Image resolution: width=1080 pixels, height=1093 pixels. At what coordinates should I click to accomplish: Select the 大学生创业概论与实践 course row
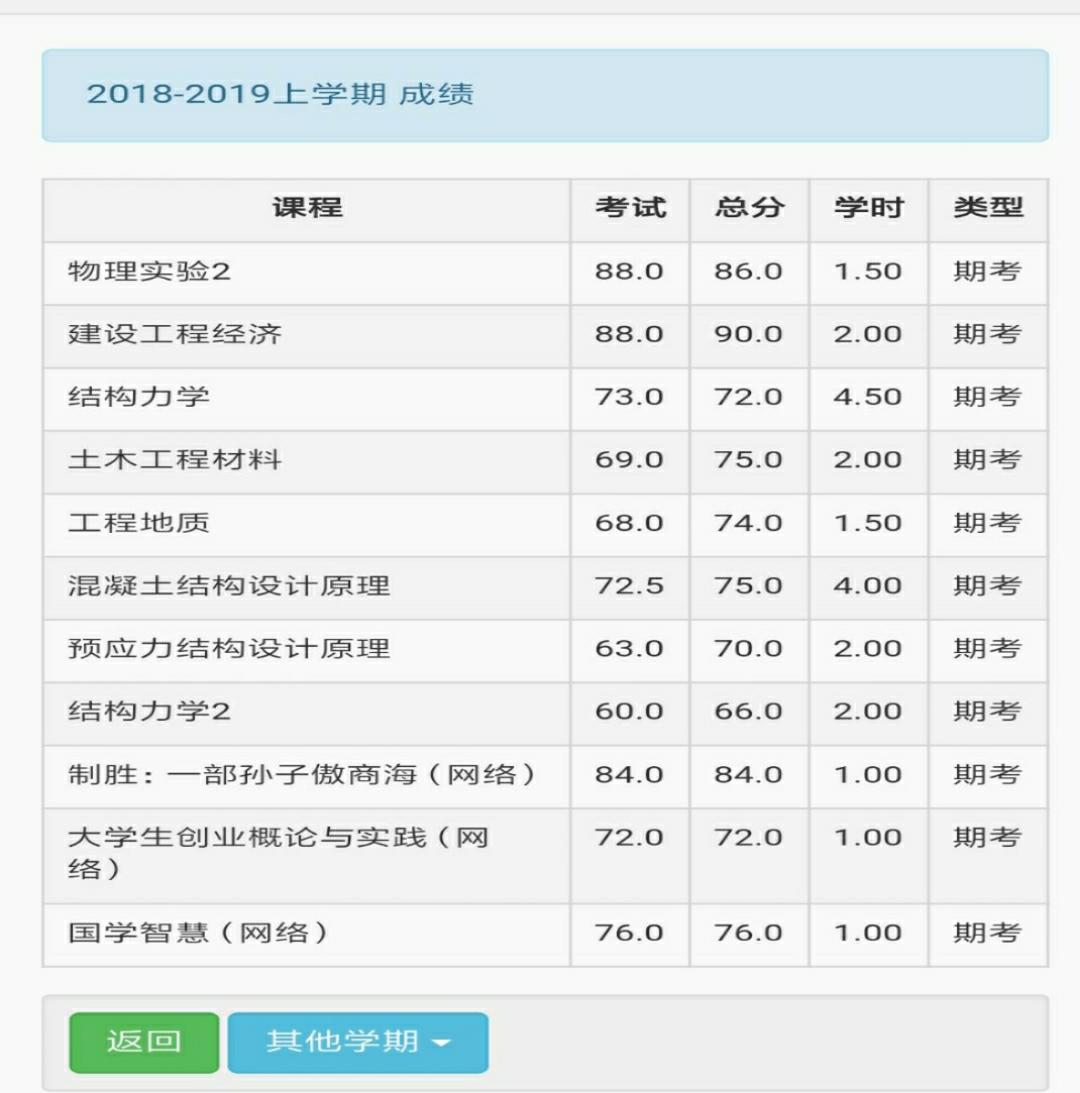click(278, 853)
